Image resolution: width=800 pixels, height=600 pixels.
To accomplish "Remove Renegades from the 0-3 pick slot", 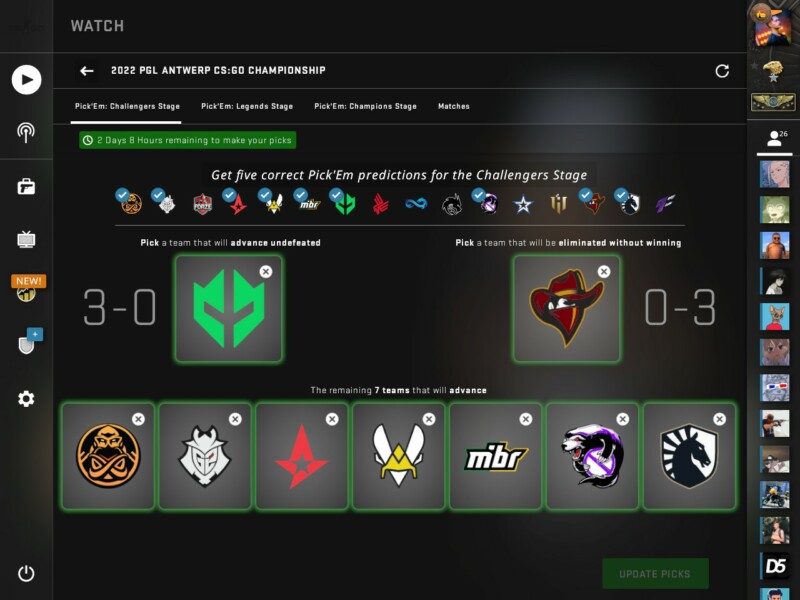I will (604, 271).
